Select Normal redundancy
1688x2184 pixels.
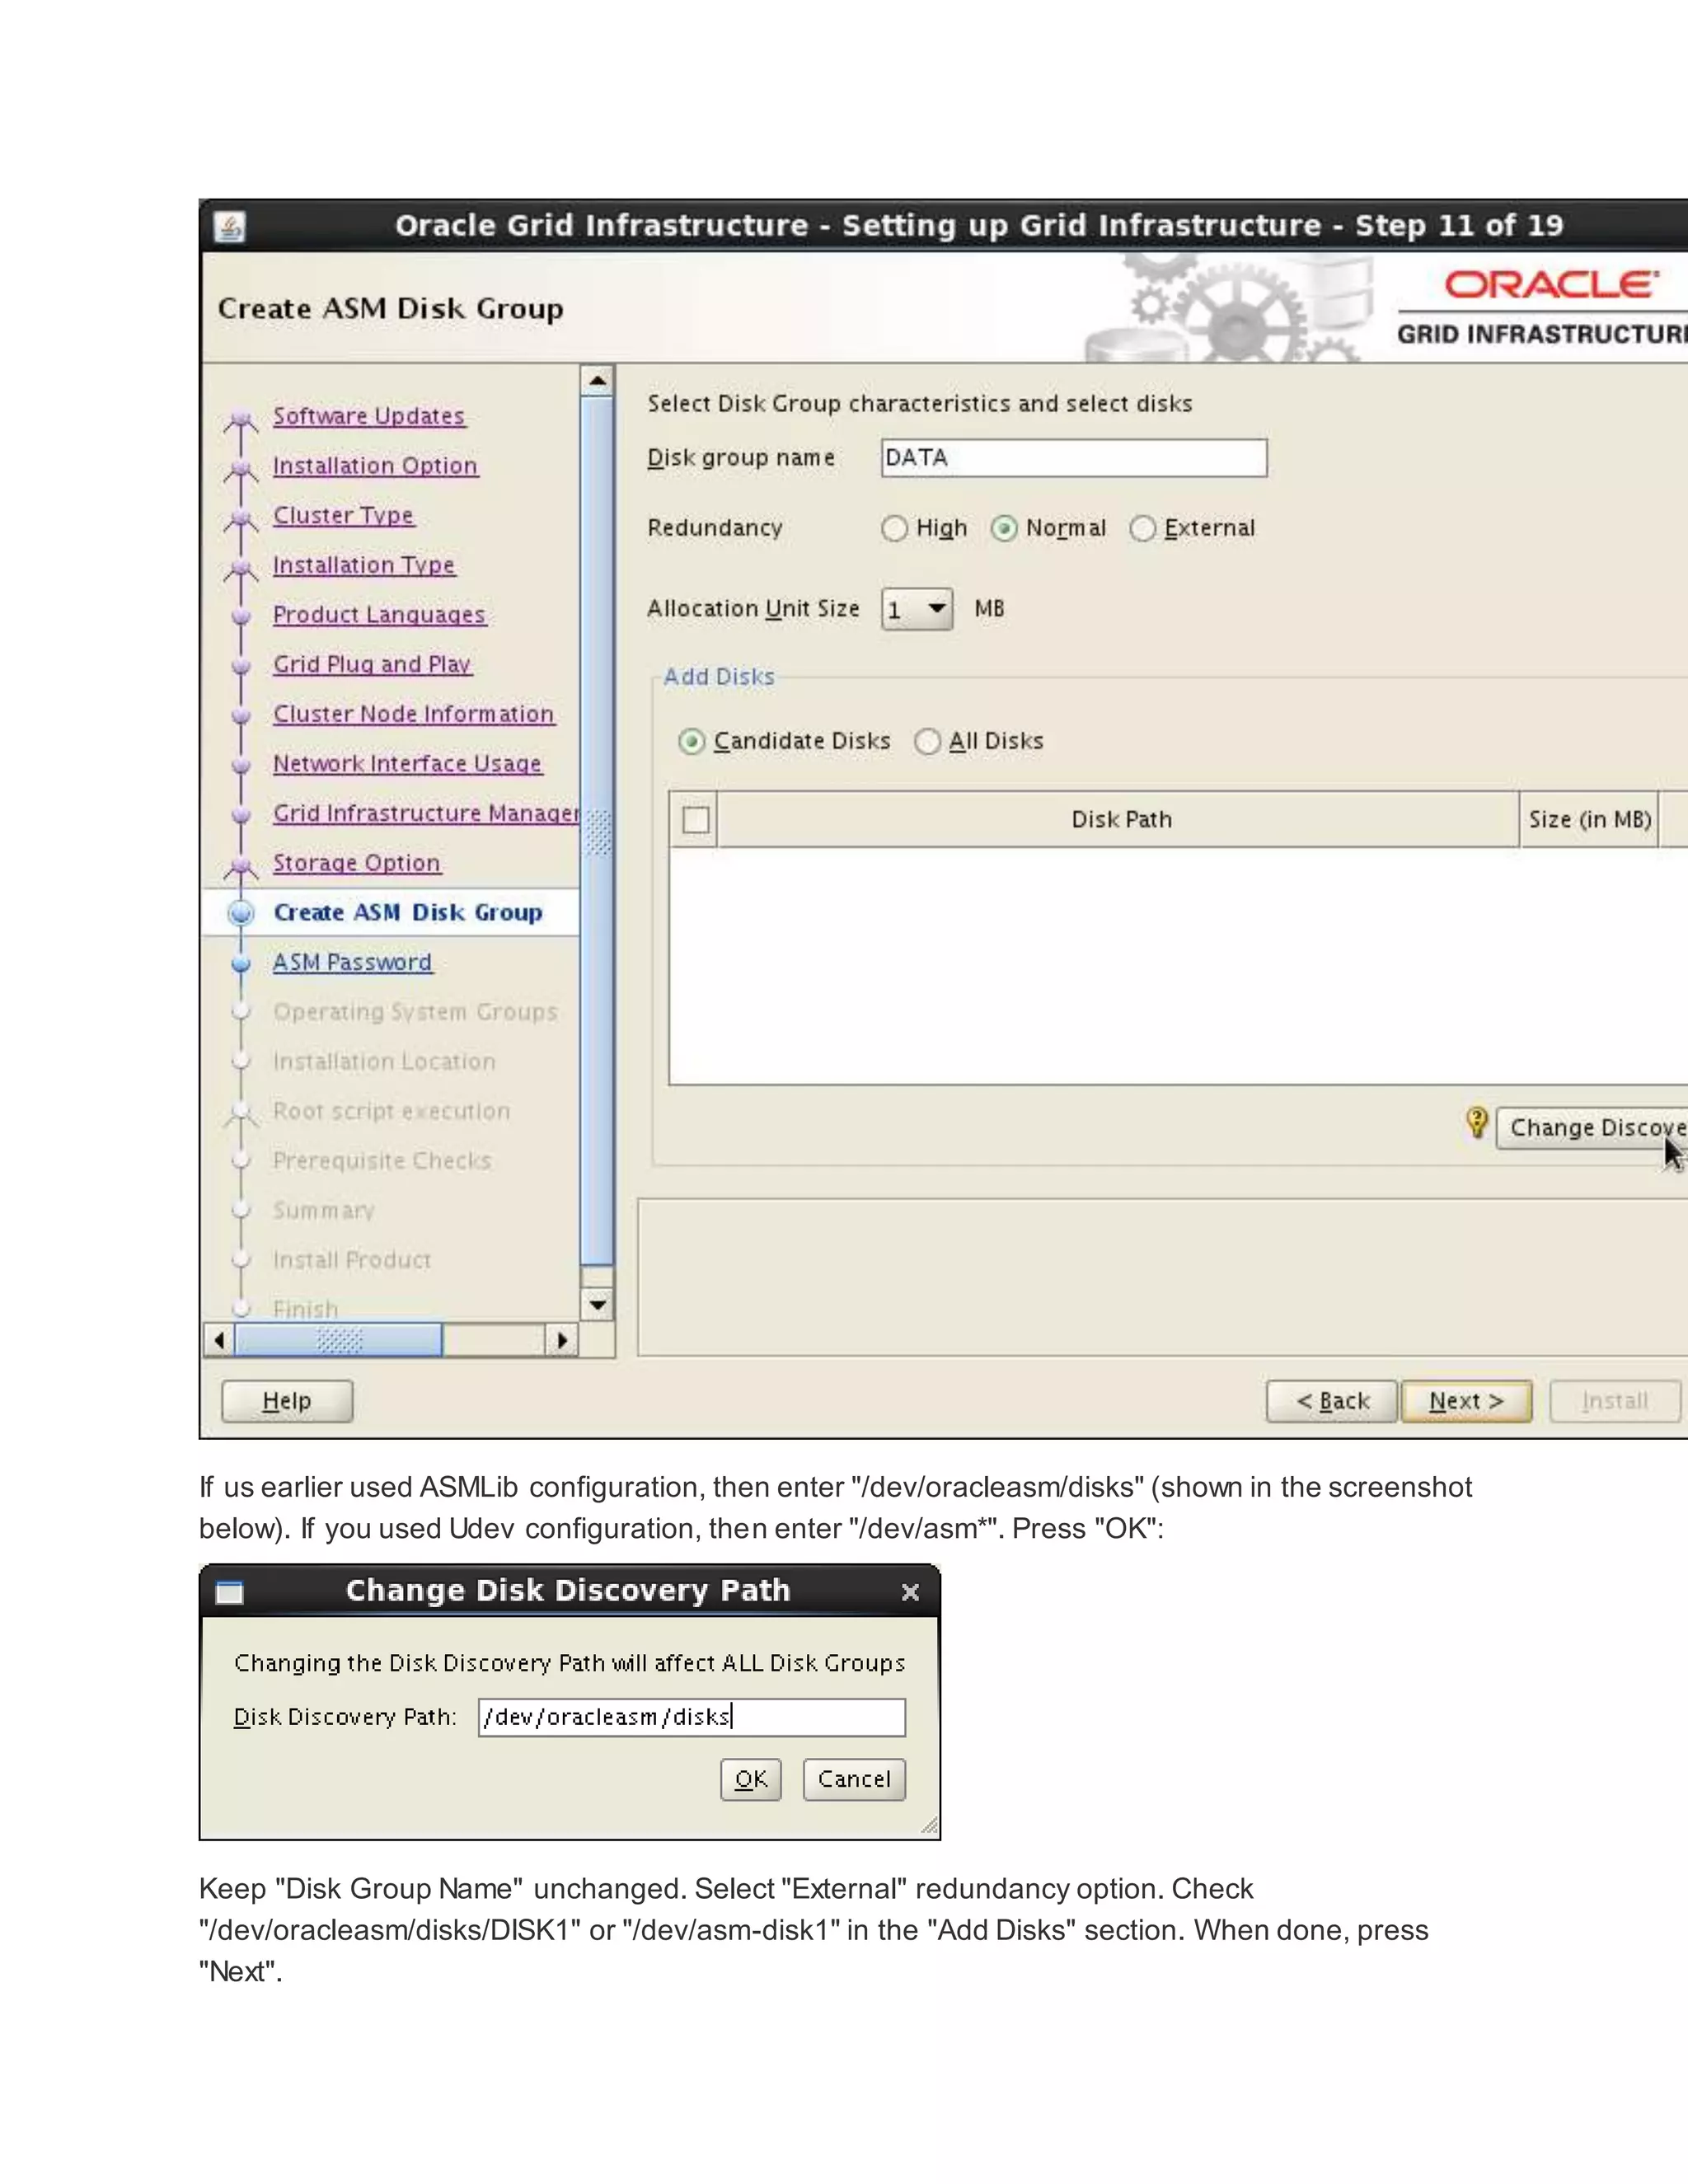(1004, 528)
